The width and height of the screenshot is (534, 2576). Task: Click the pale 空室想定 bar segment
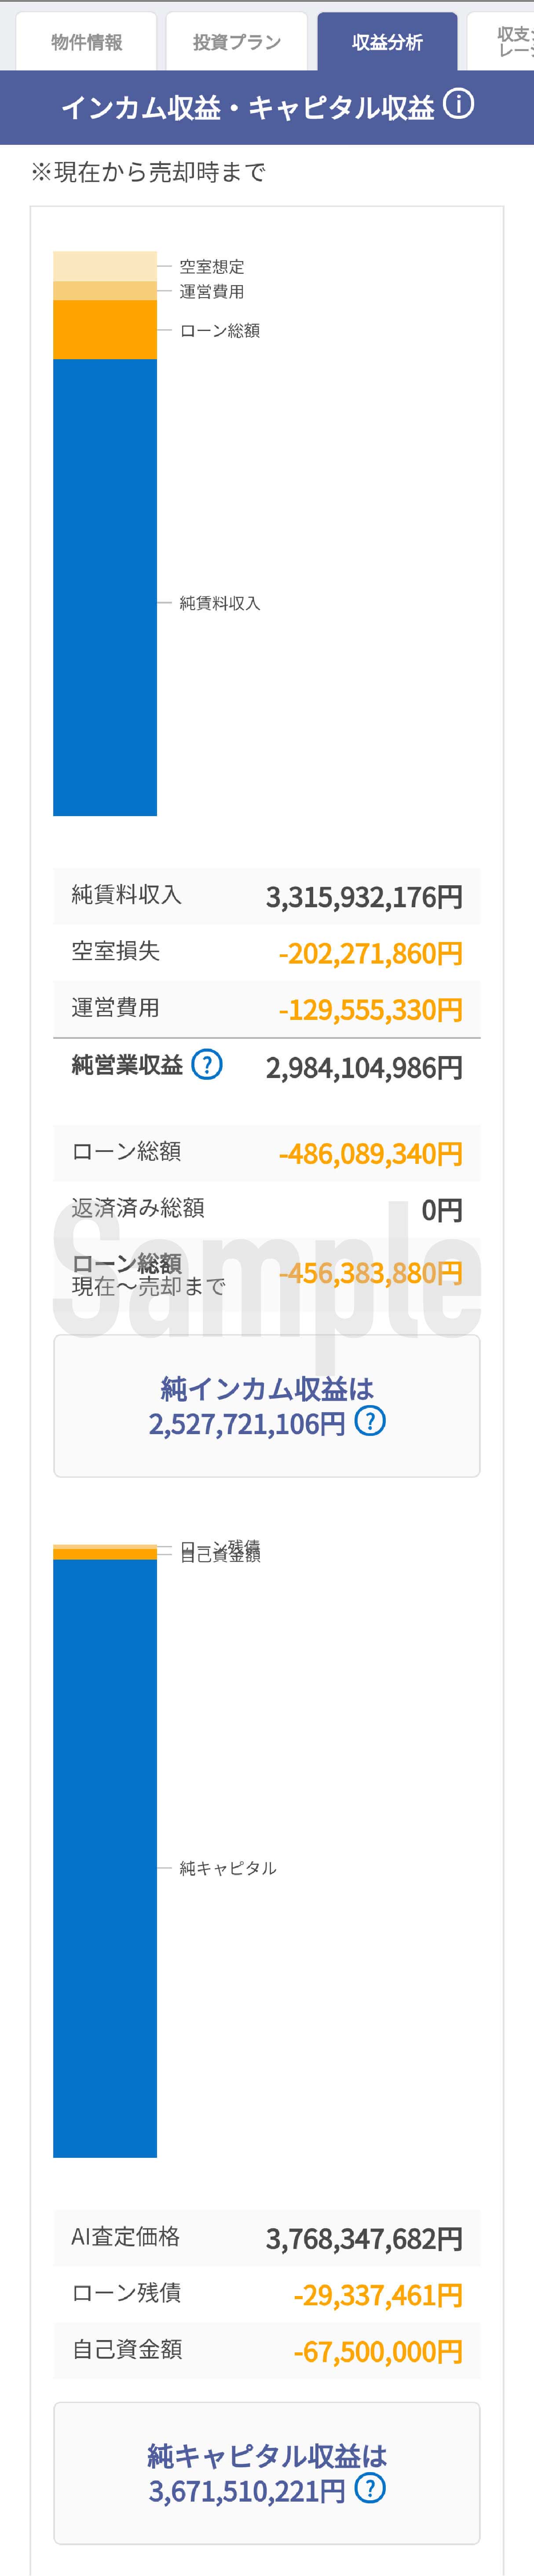[x=105, y=266]
